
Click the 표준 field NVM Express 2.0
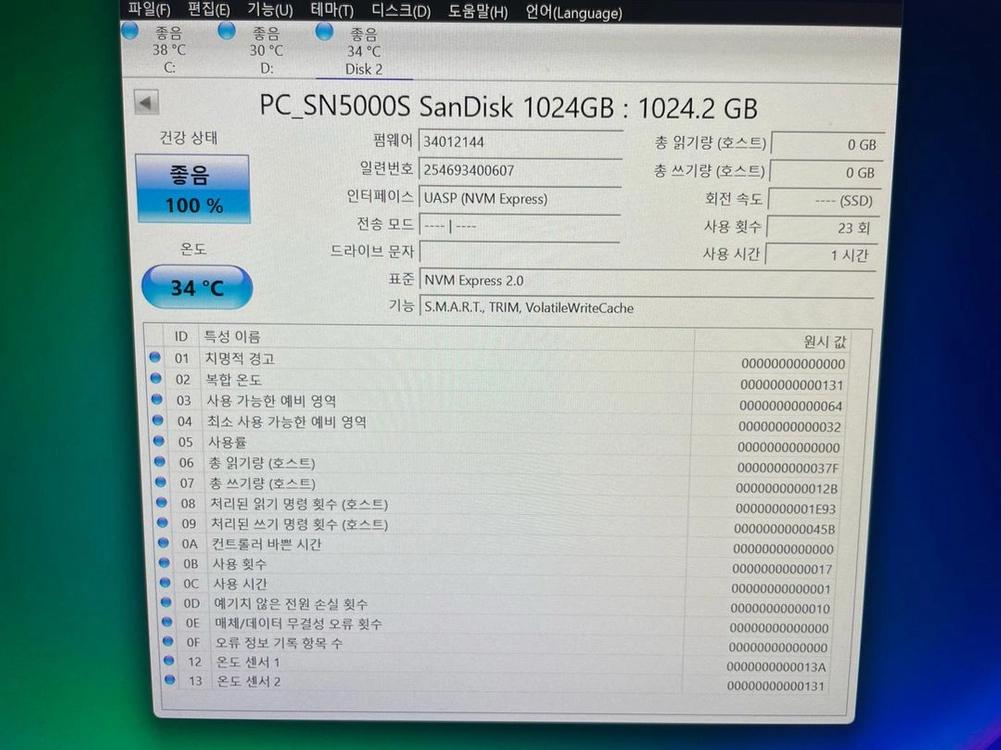pos(647,280)
